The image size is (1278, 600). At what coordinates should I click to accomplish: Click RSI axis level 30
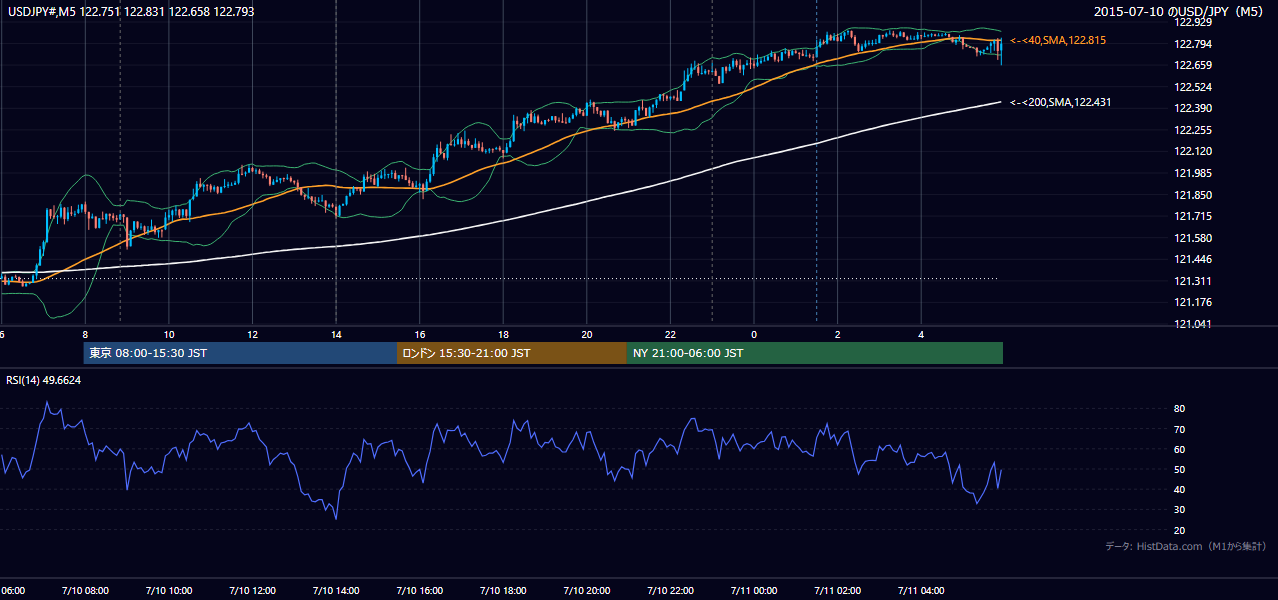1179,510
